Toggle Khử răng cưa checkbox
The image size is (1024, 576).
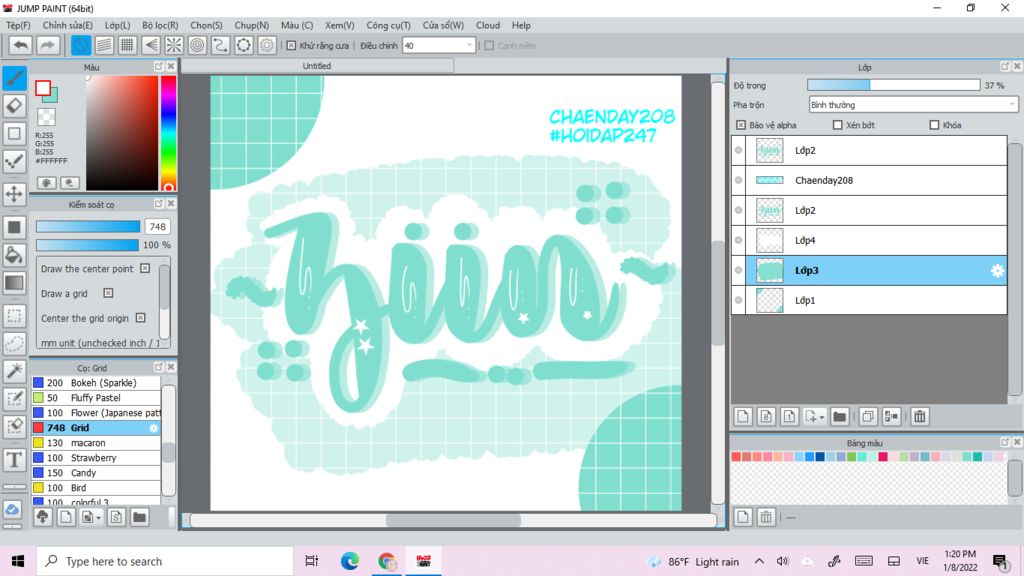(x=291, y=46)
